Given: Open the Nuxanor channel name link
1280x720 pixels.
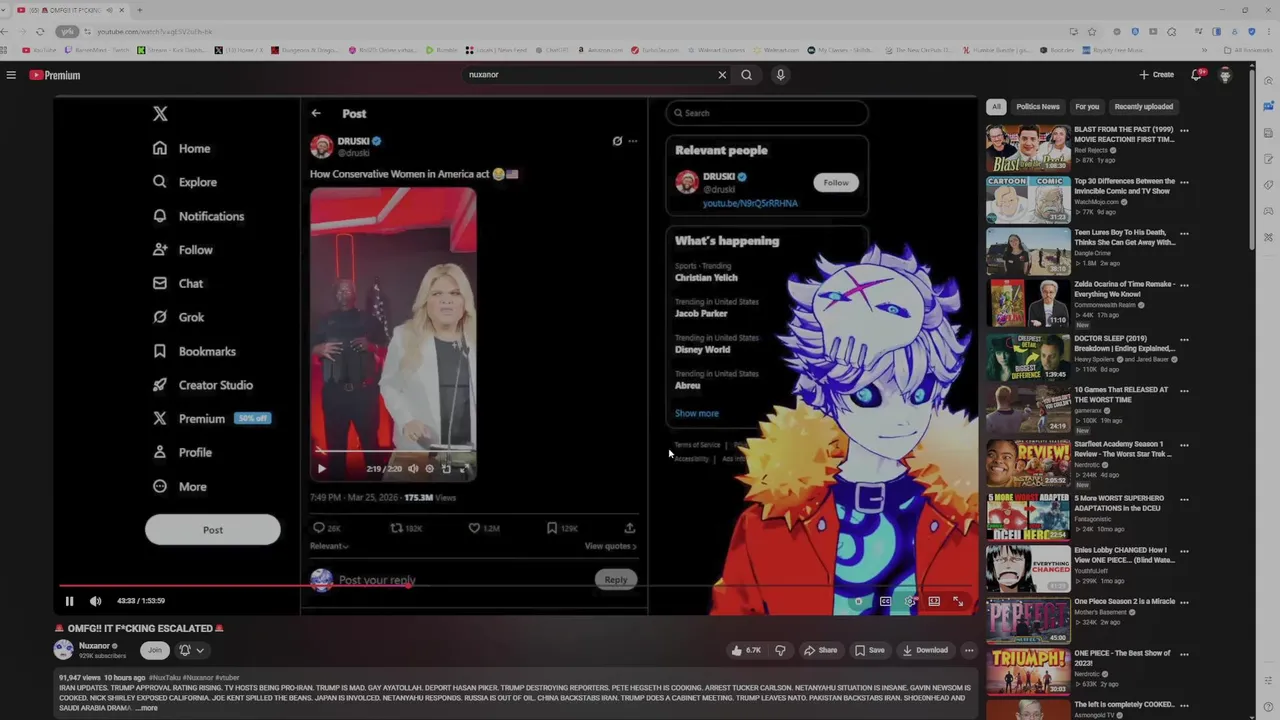Looking at the screenshot, I should point(94,646).
